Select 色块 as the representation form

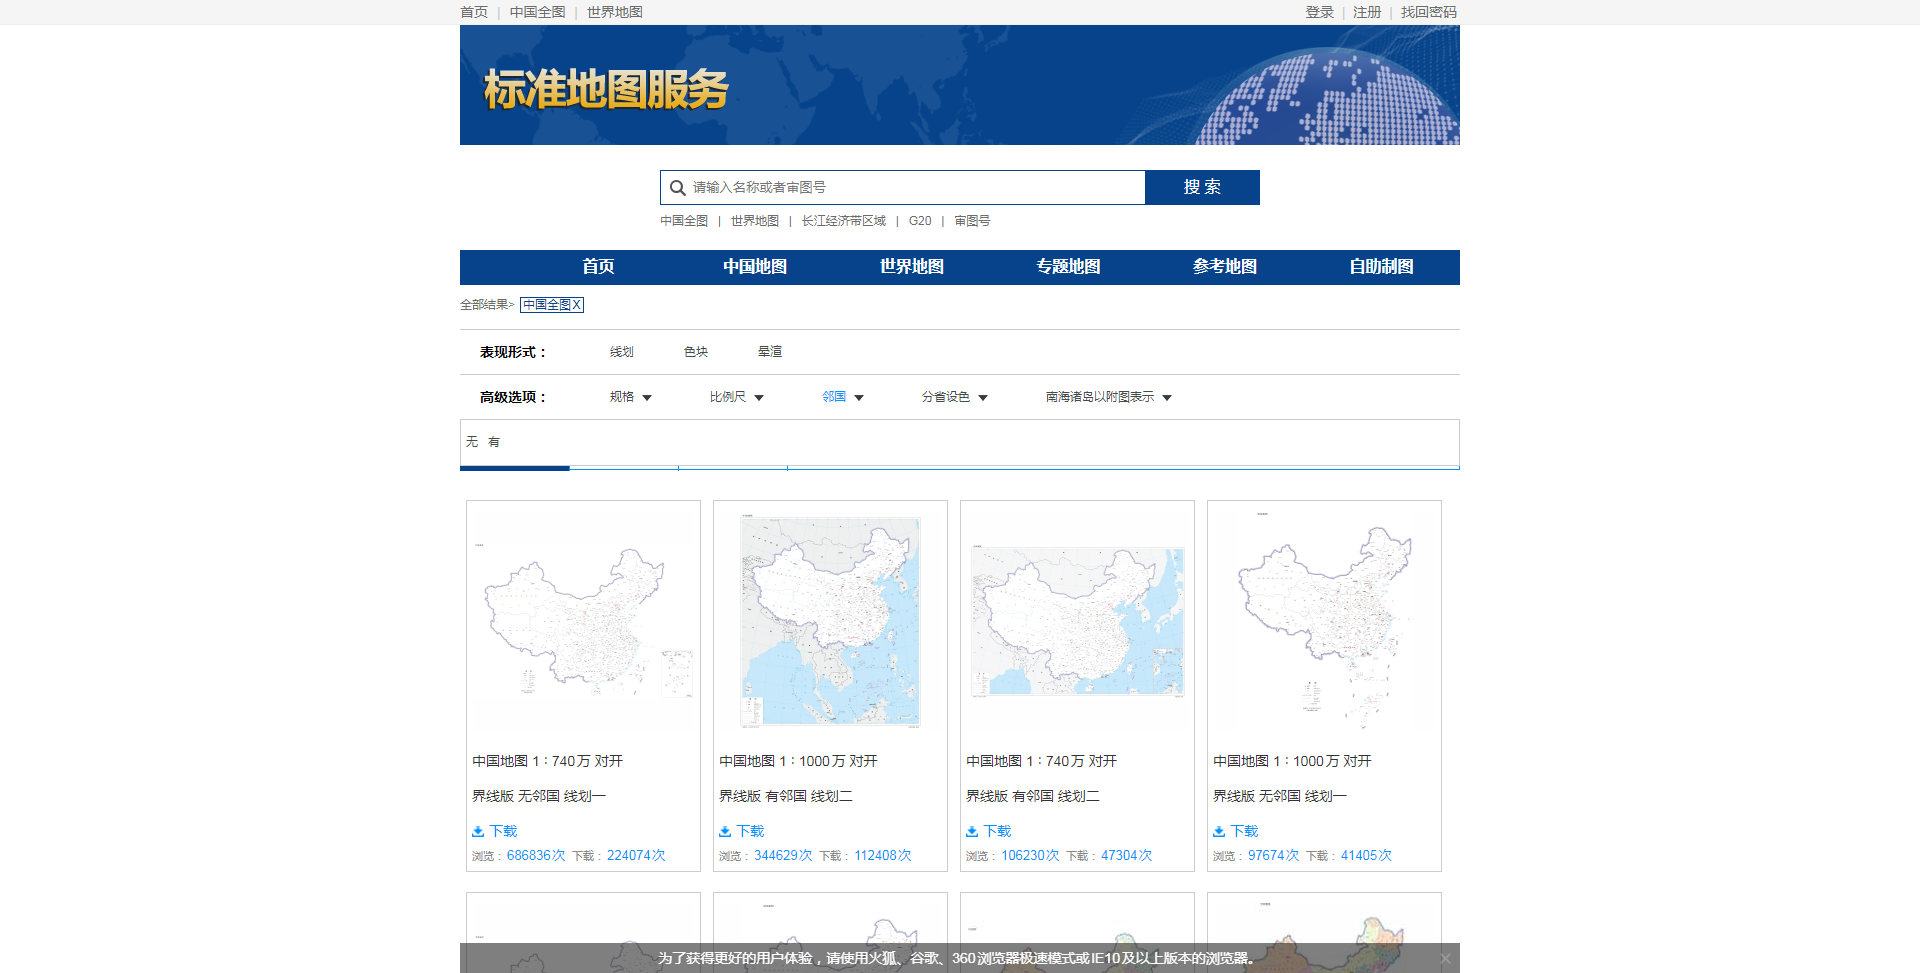(695, 351)
